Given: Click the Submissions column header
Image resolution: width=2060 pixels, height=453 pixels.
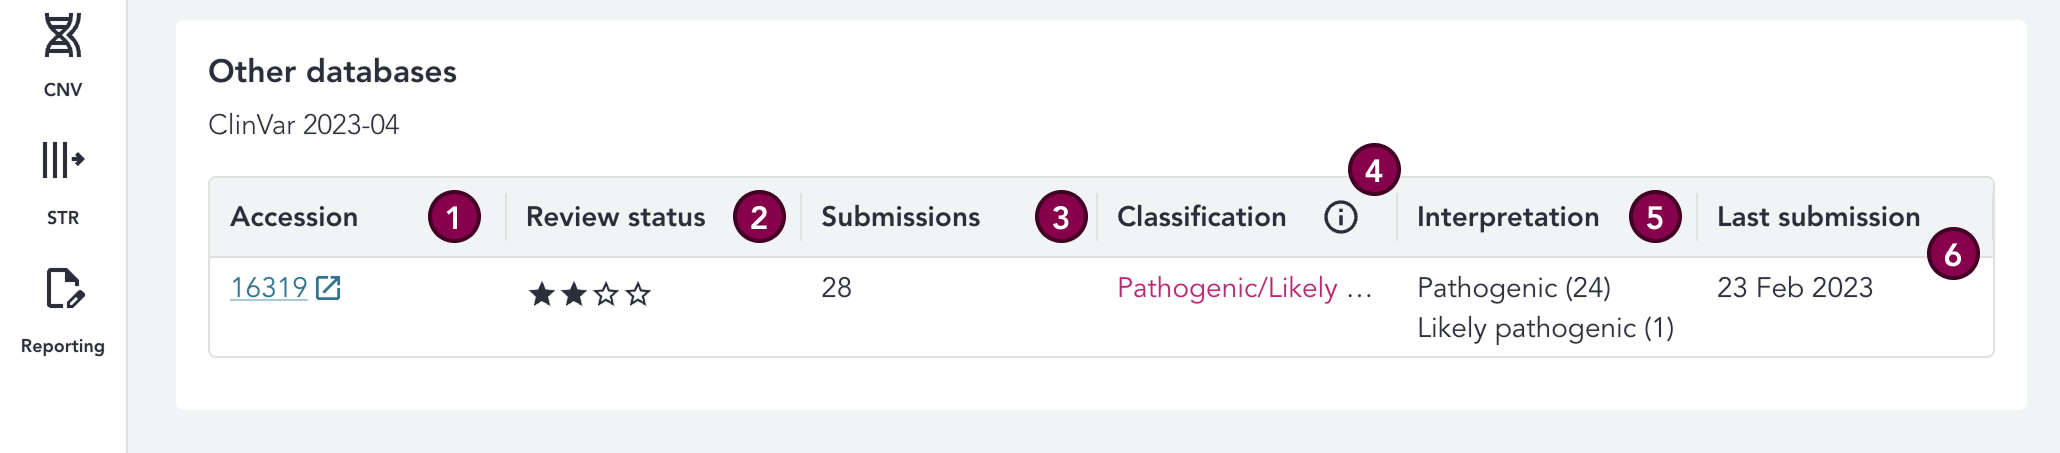Looking at the screenshot, I should click(900, 217).
